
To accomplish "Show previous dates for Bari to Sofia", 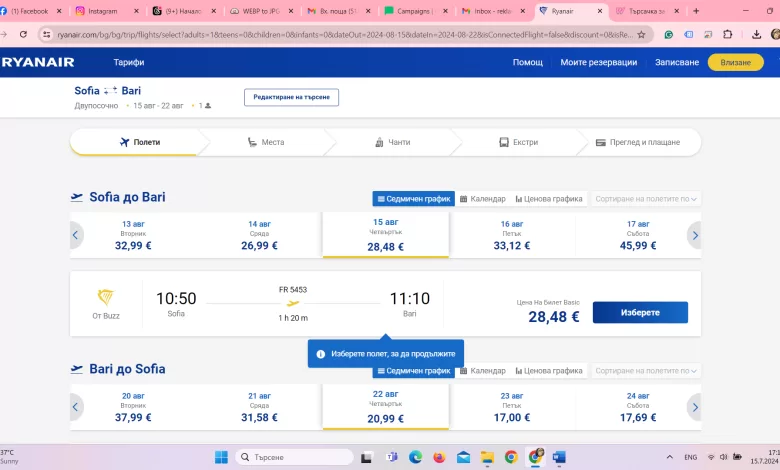I will 76,407.
